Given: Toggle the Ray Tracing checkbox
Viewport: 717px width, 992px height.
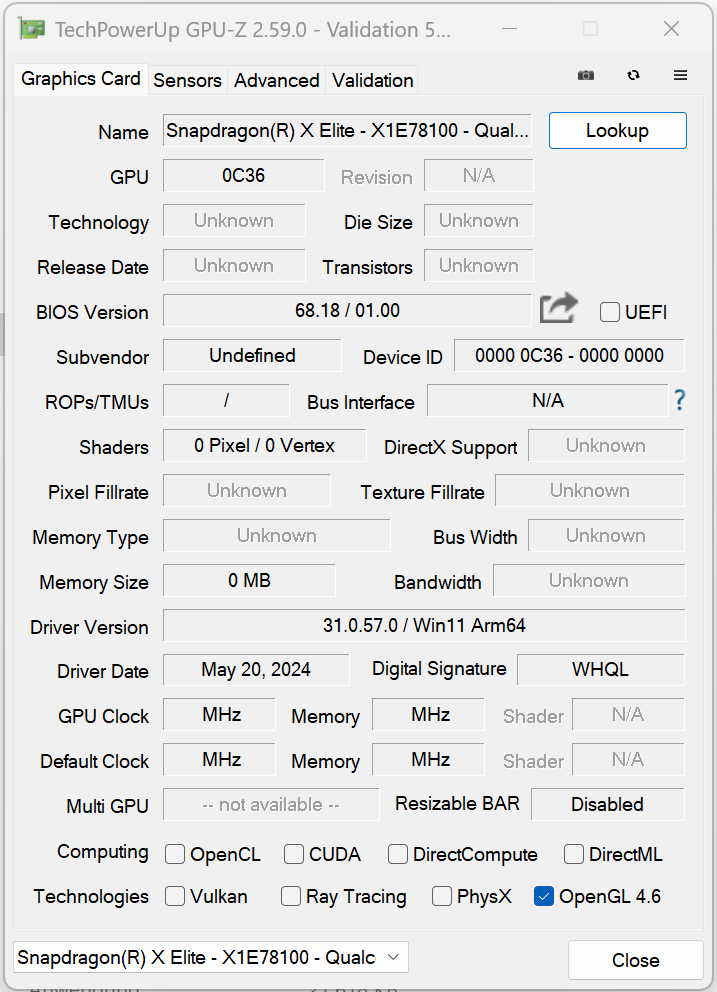Looking at the screenshot, I should click(x=290, y=896).
